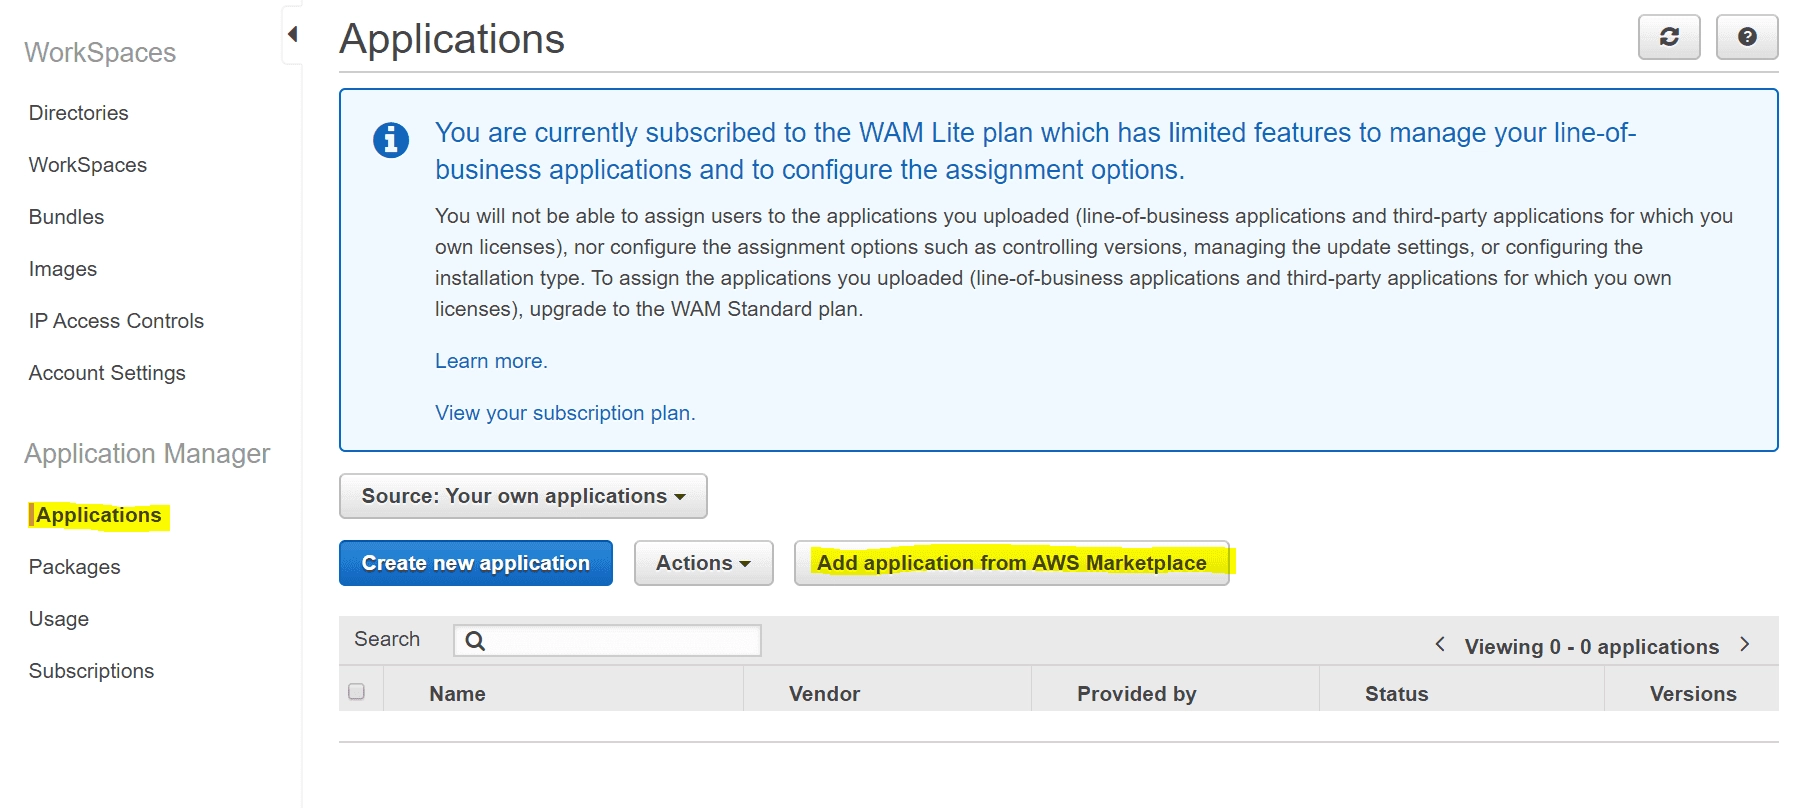
Task: Open Subscriptions in the sidebar
Action: click(x=92, y=671)
